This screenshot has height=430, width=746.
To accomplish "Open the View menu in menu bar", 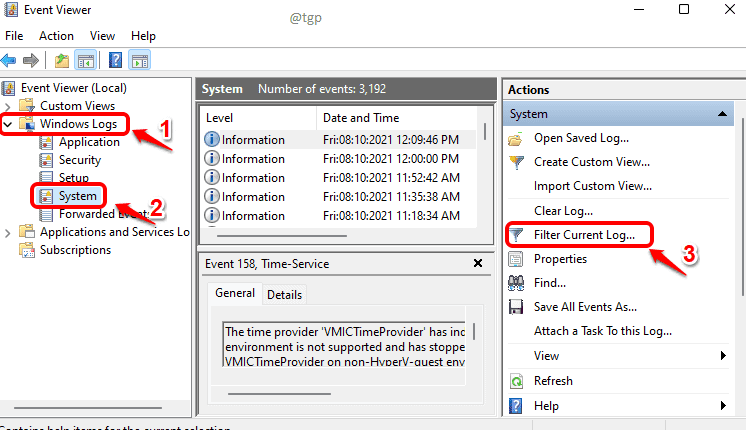I will tap(102, 36).
